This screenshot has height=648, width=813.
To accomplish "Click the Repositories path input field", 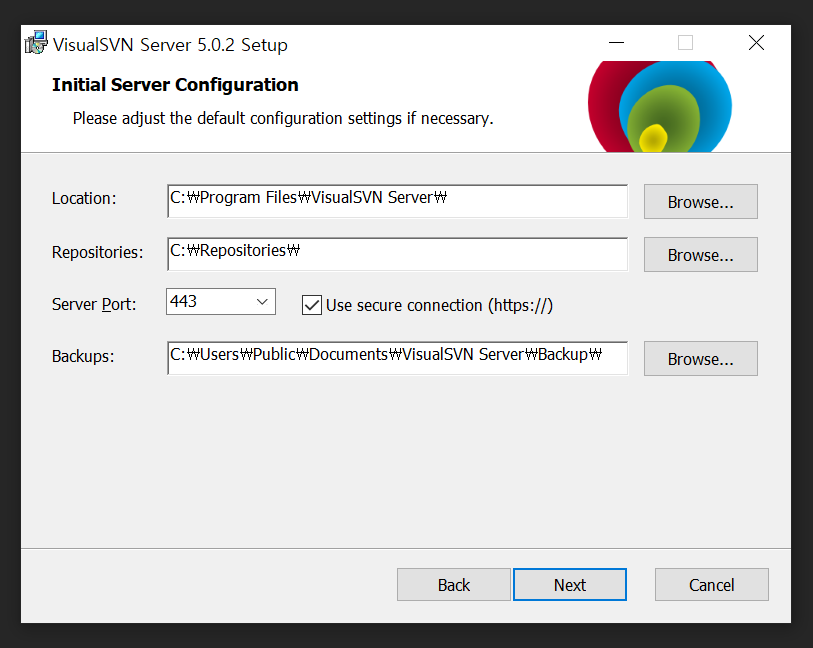I will (x=398, y=254).
